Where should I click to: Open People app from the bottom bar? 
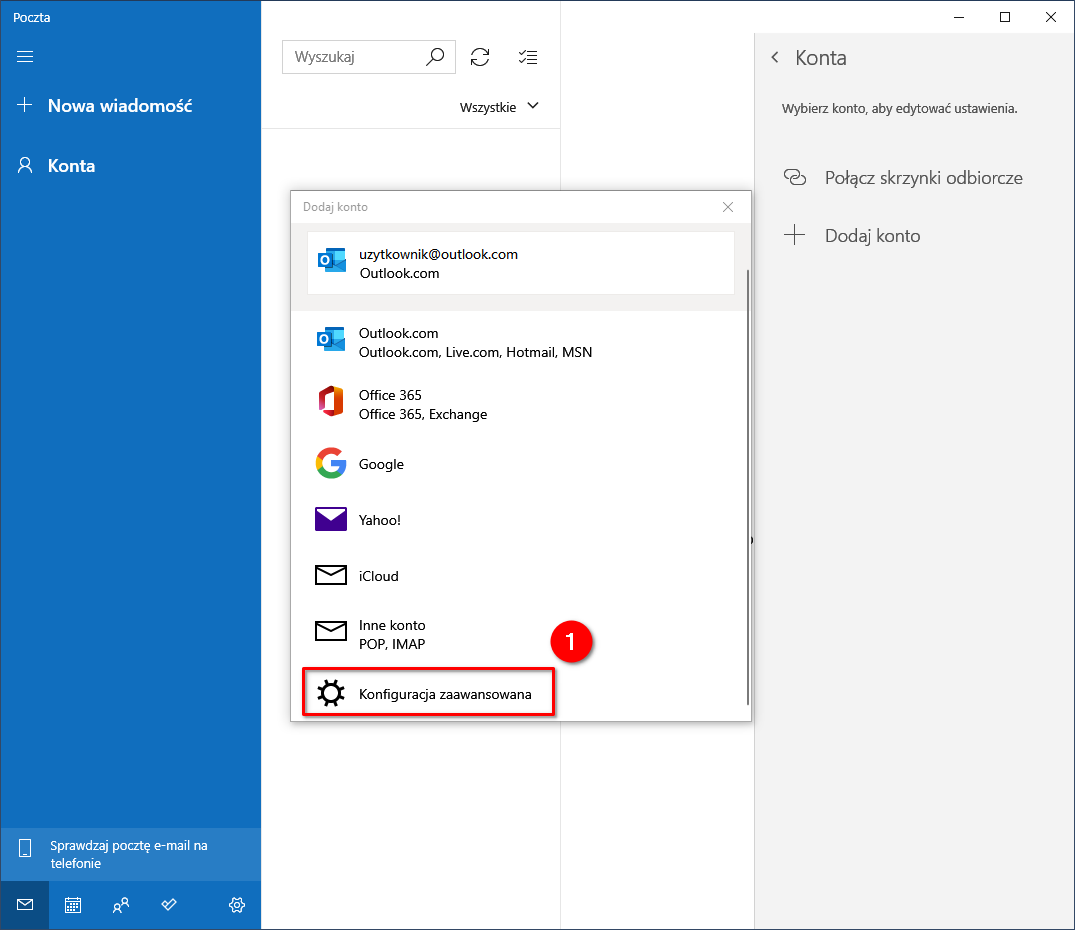coord(121,905)
